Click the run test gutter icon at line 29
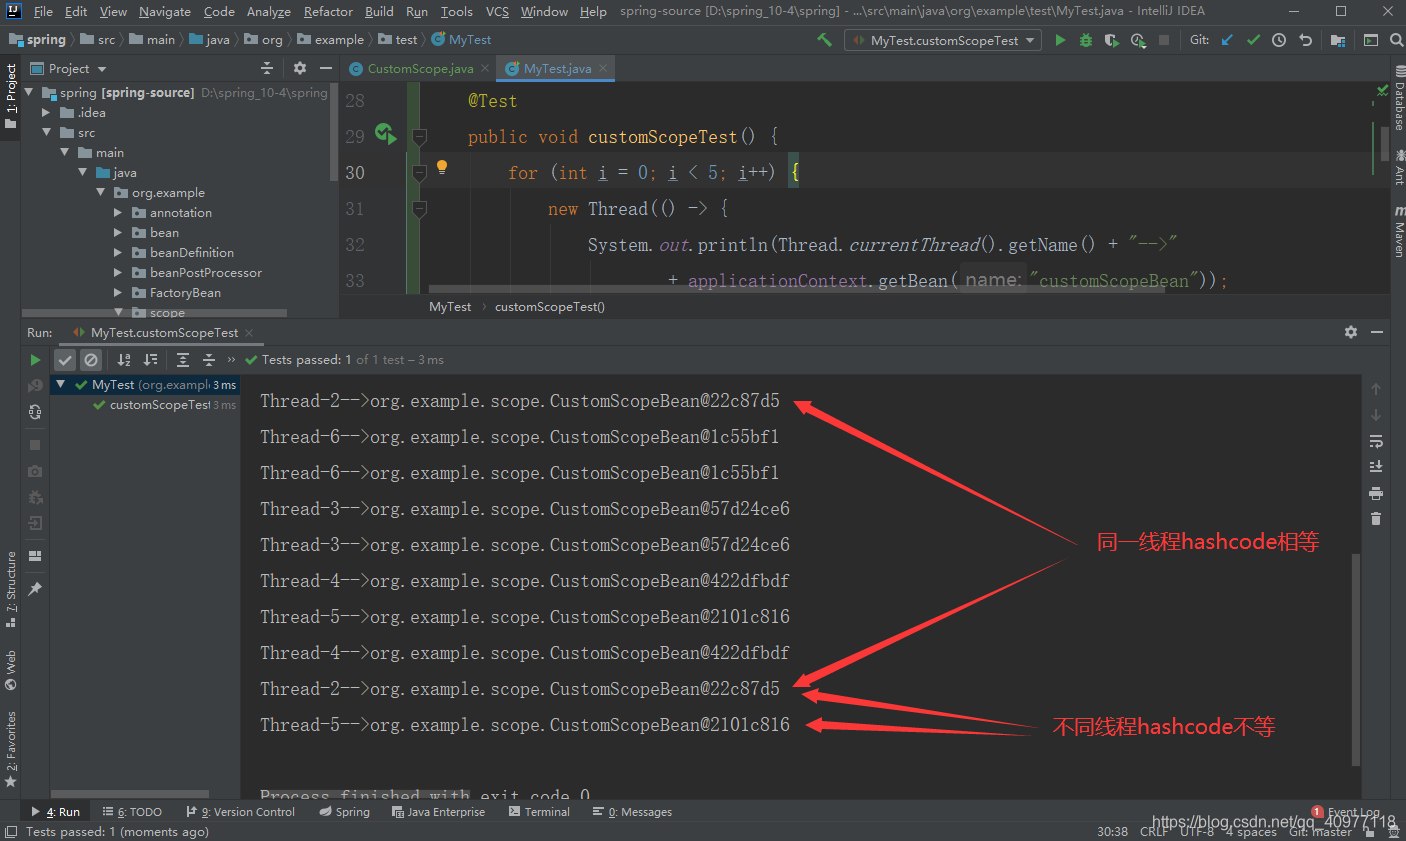 pyautogui.click(x=385, y=133)
